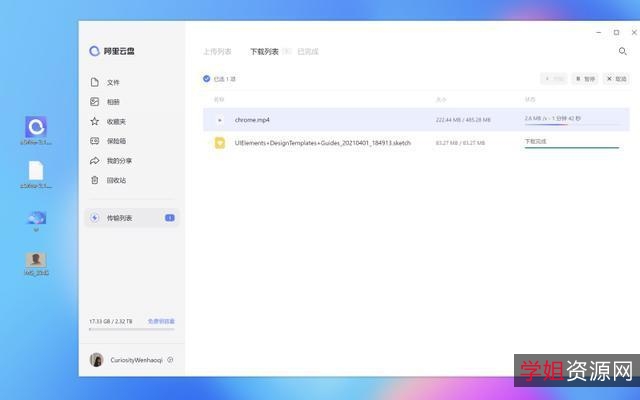640x400 pixels.
Task: Click the download speed and time remaining text
Action: (x=552, y=118)
